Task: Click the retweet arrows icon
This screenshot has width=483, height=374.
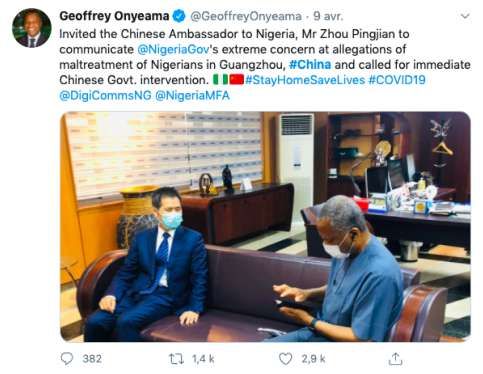Action: [176, 359]
